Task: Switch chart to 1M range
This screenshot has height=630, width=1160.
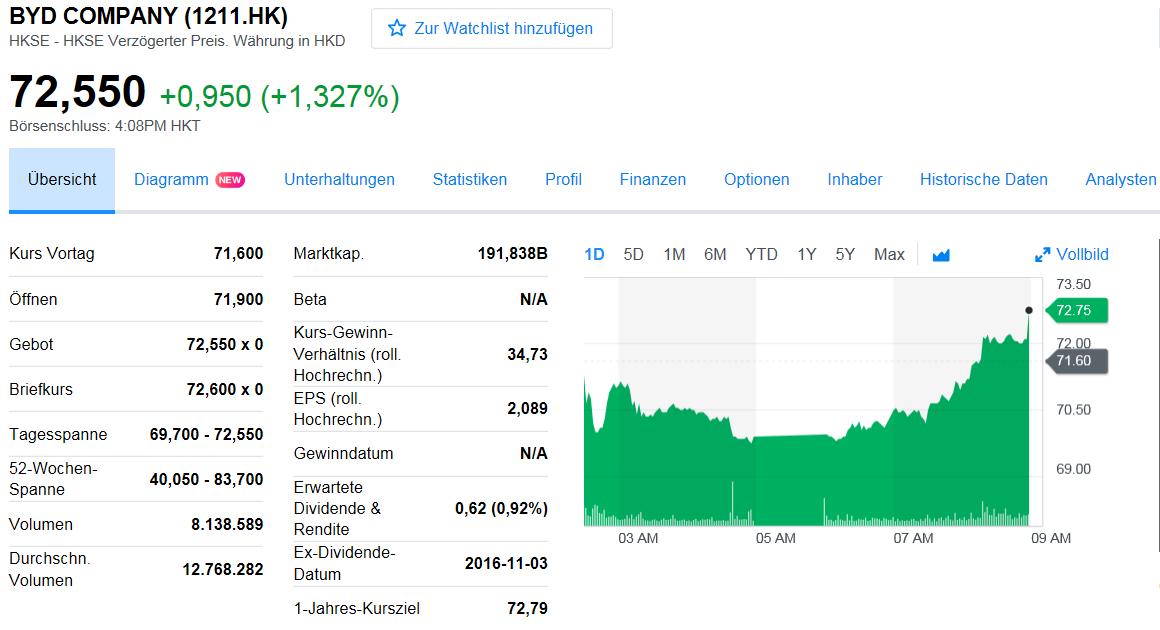Action: 674,254
